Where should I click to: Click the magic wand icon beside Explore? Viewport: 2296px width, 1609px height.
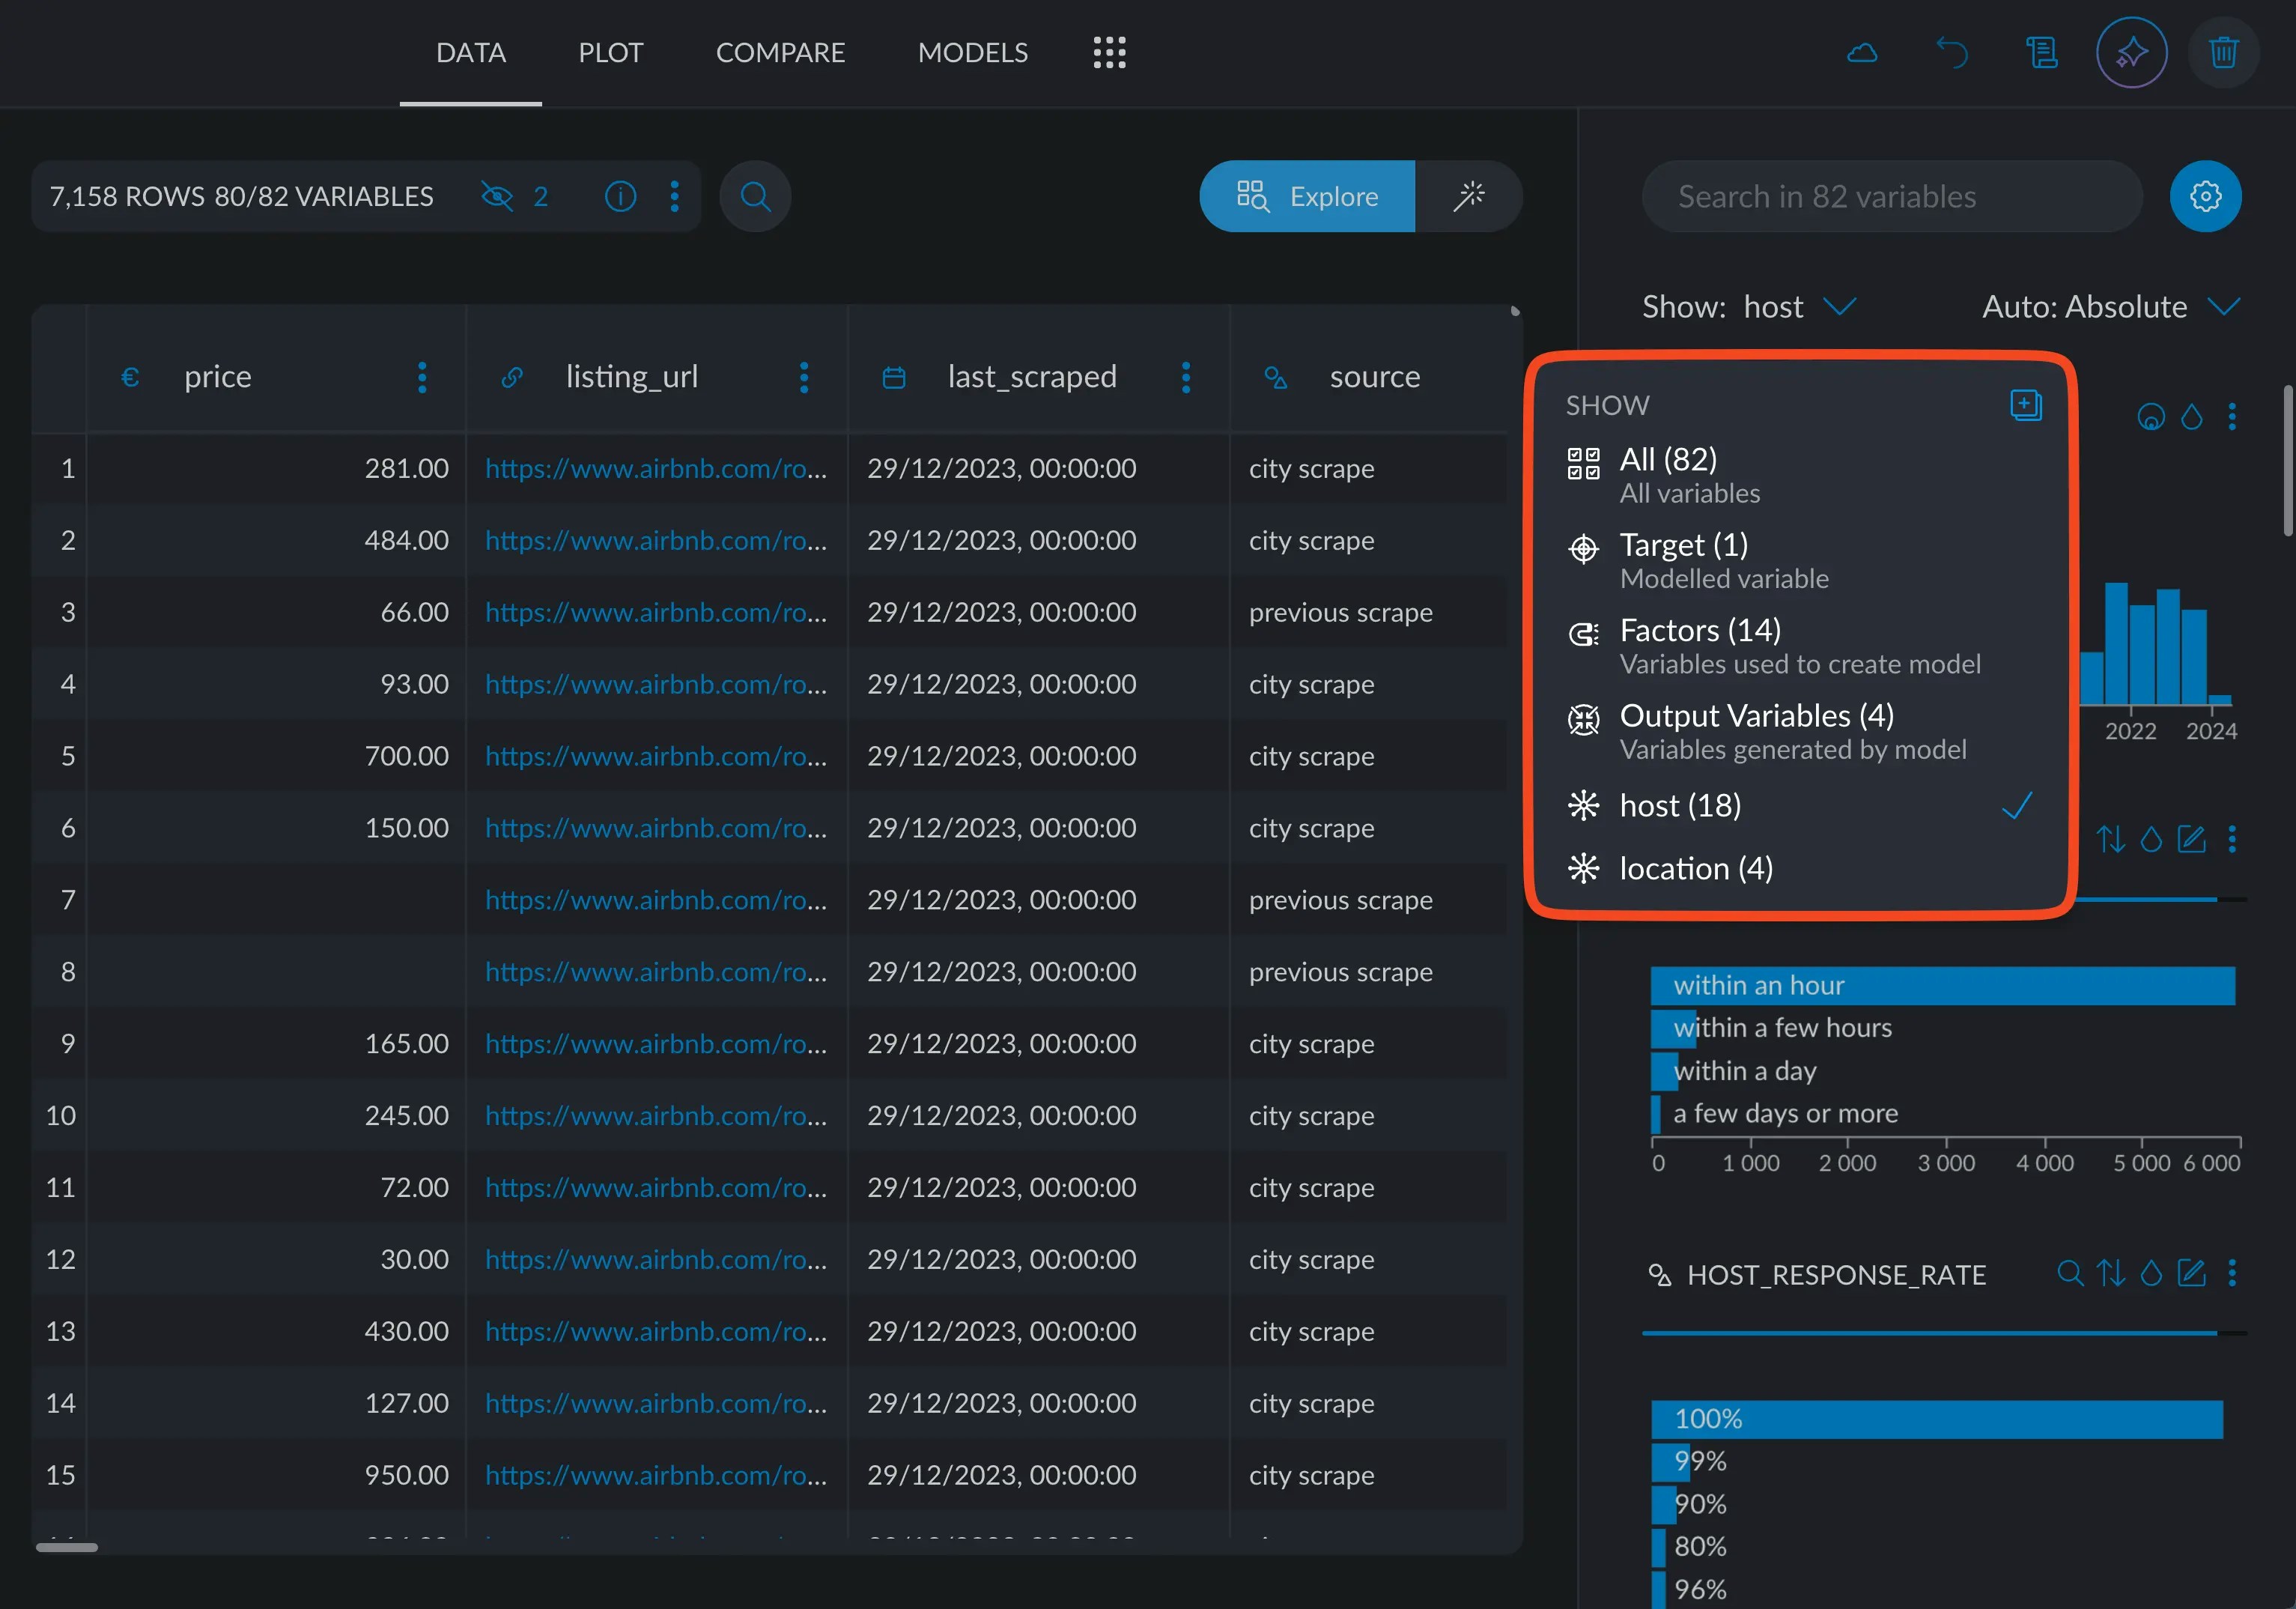[1468, 196]
